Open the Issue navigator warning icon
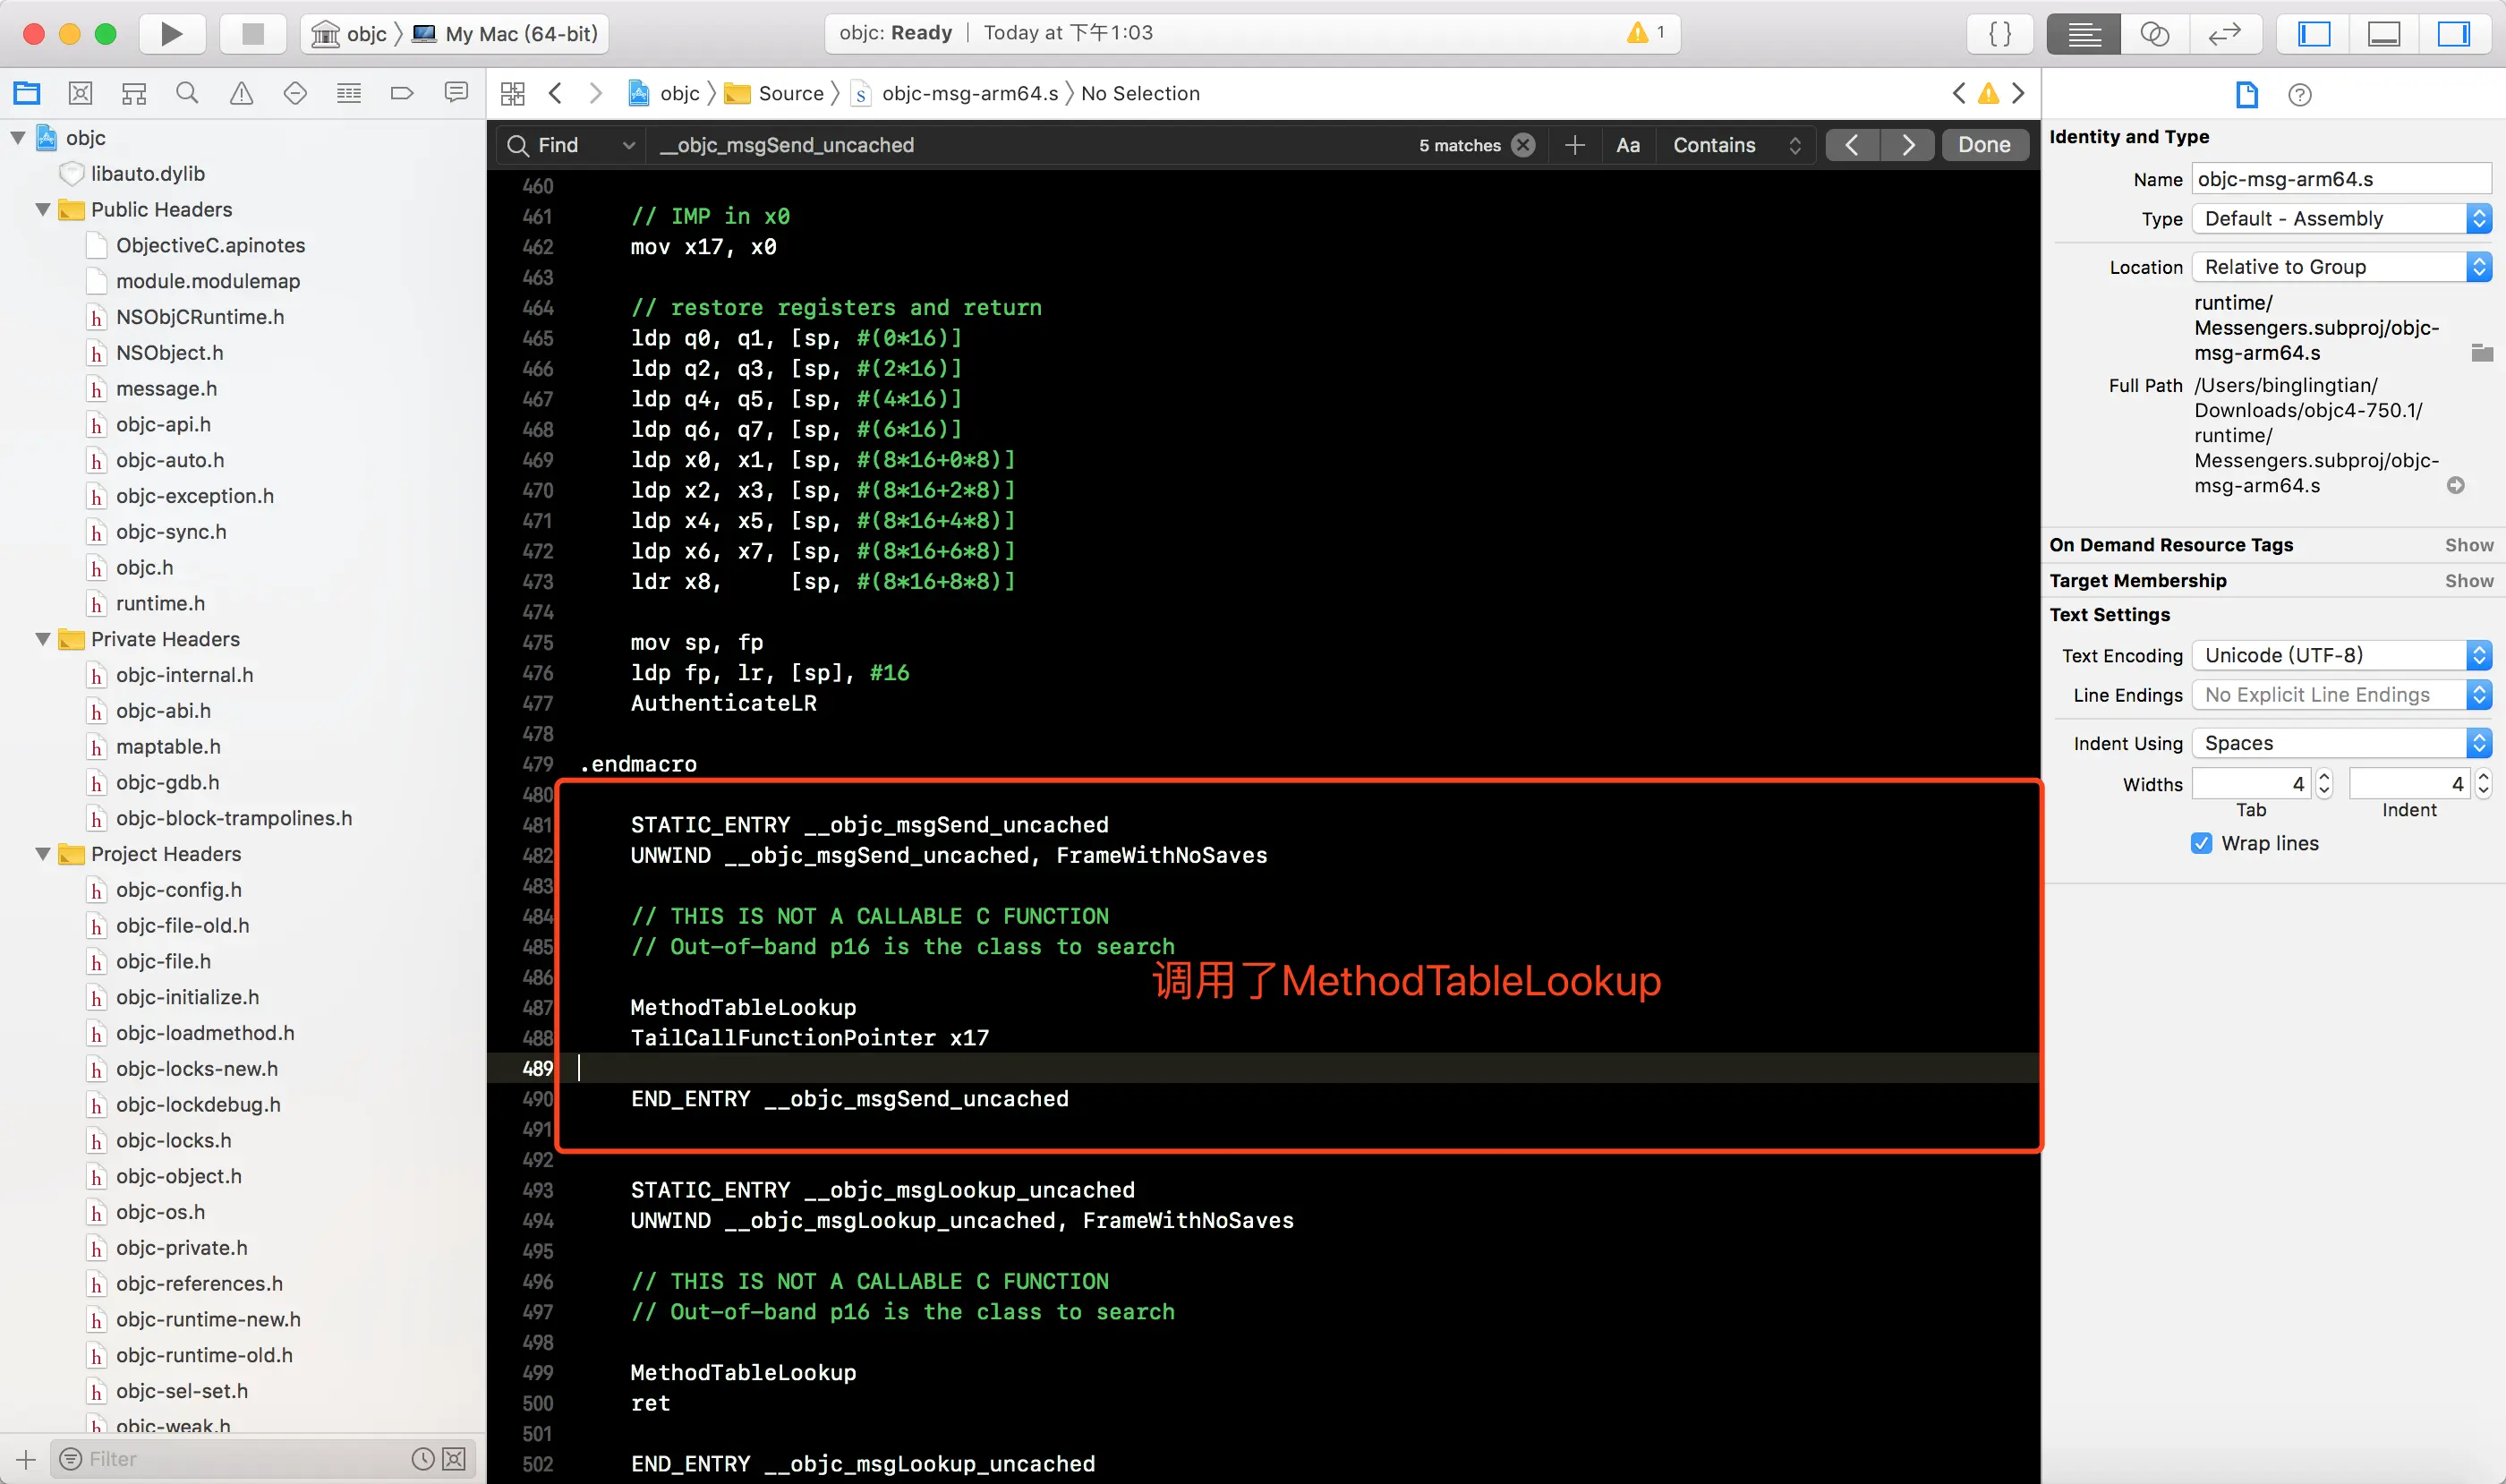This screenshot has height=1484, width=2506. [x=241, y=94]
